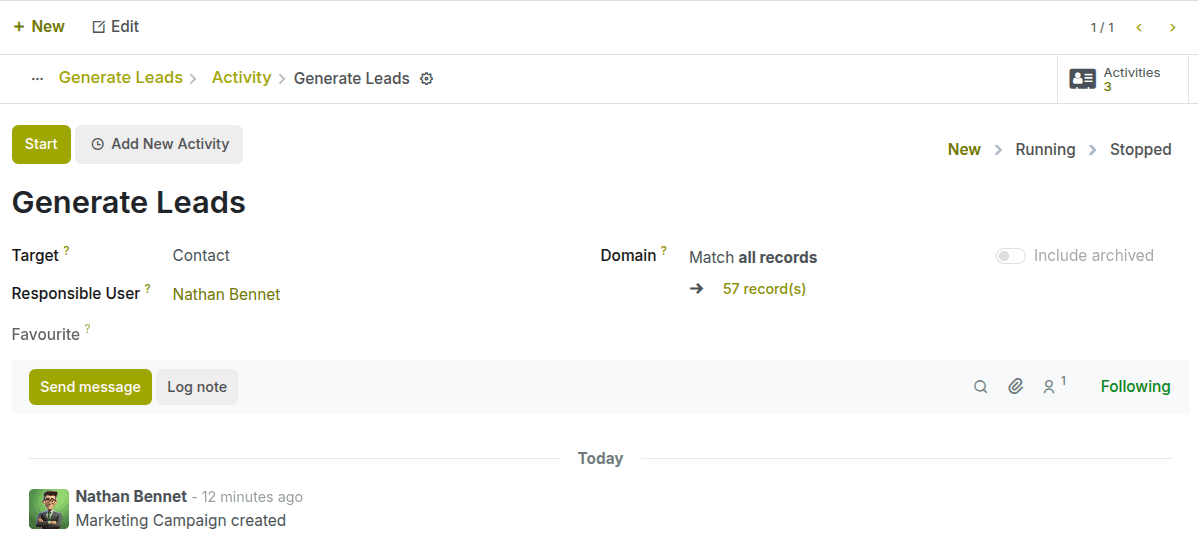The image size is (1198, 546).
Task: Open the 57 record(s) link
Action: tap(764, 289)
